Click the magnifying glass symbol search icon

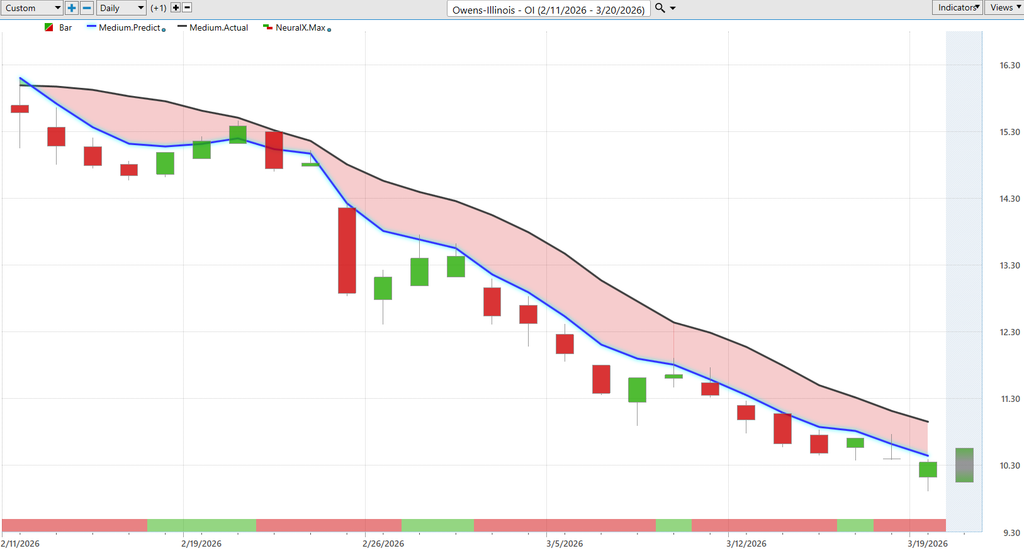click(x=659, y=8)
